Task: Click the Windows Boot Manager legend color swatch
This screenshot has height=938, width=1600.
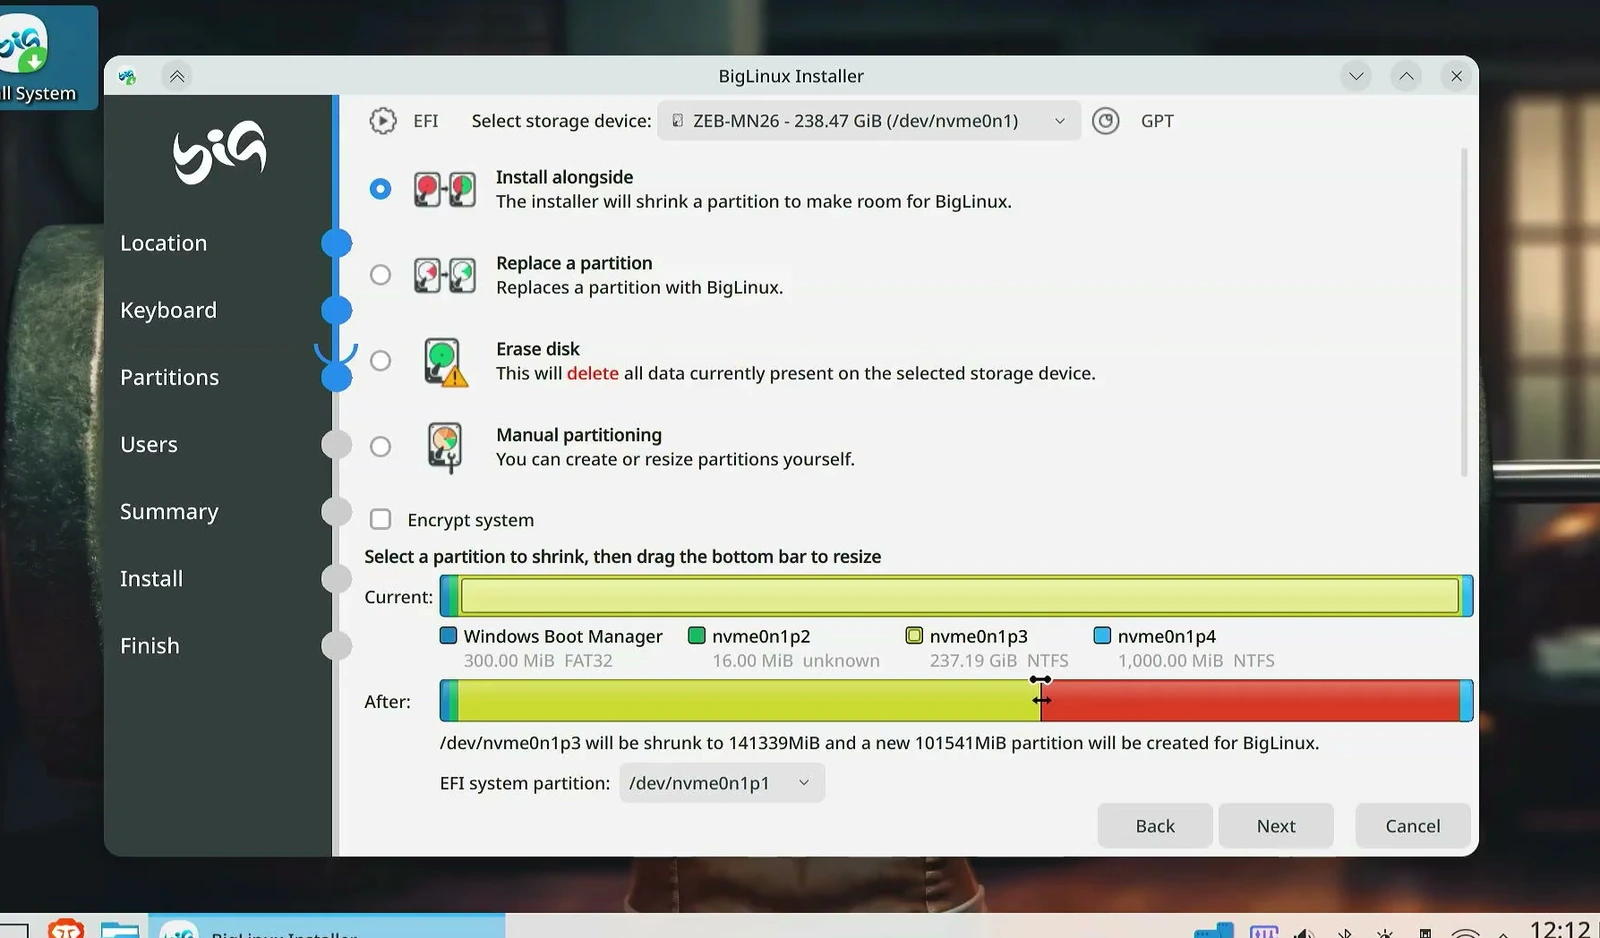Action: tap(449, 635)
